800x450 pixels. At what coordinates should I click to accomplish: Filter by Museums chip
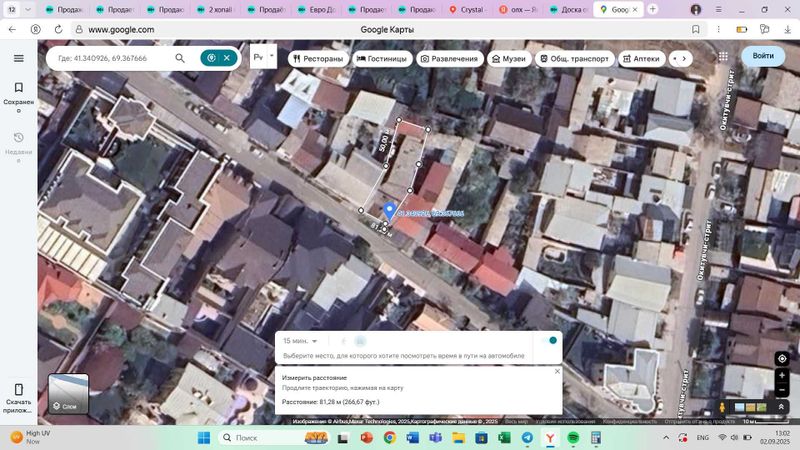pyautogui.click(x=509, y=59)
